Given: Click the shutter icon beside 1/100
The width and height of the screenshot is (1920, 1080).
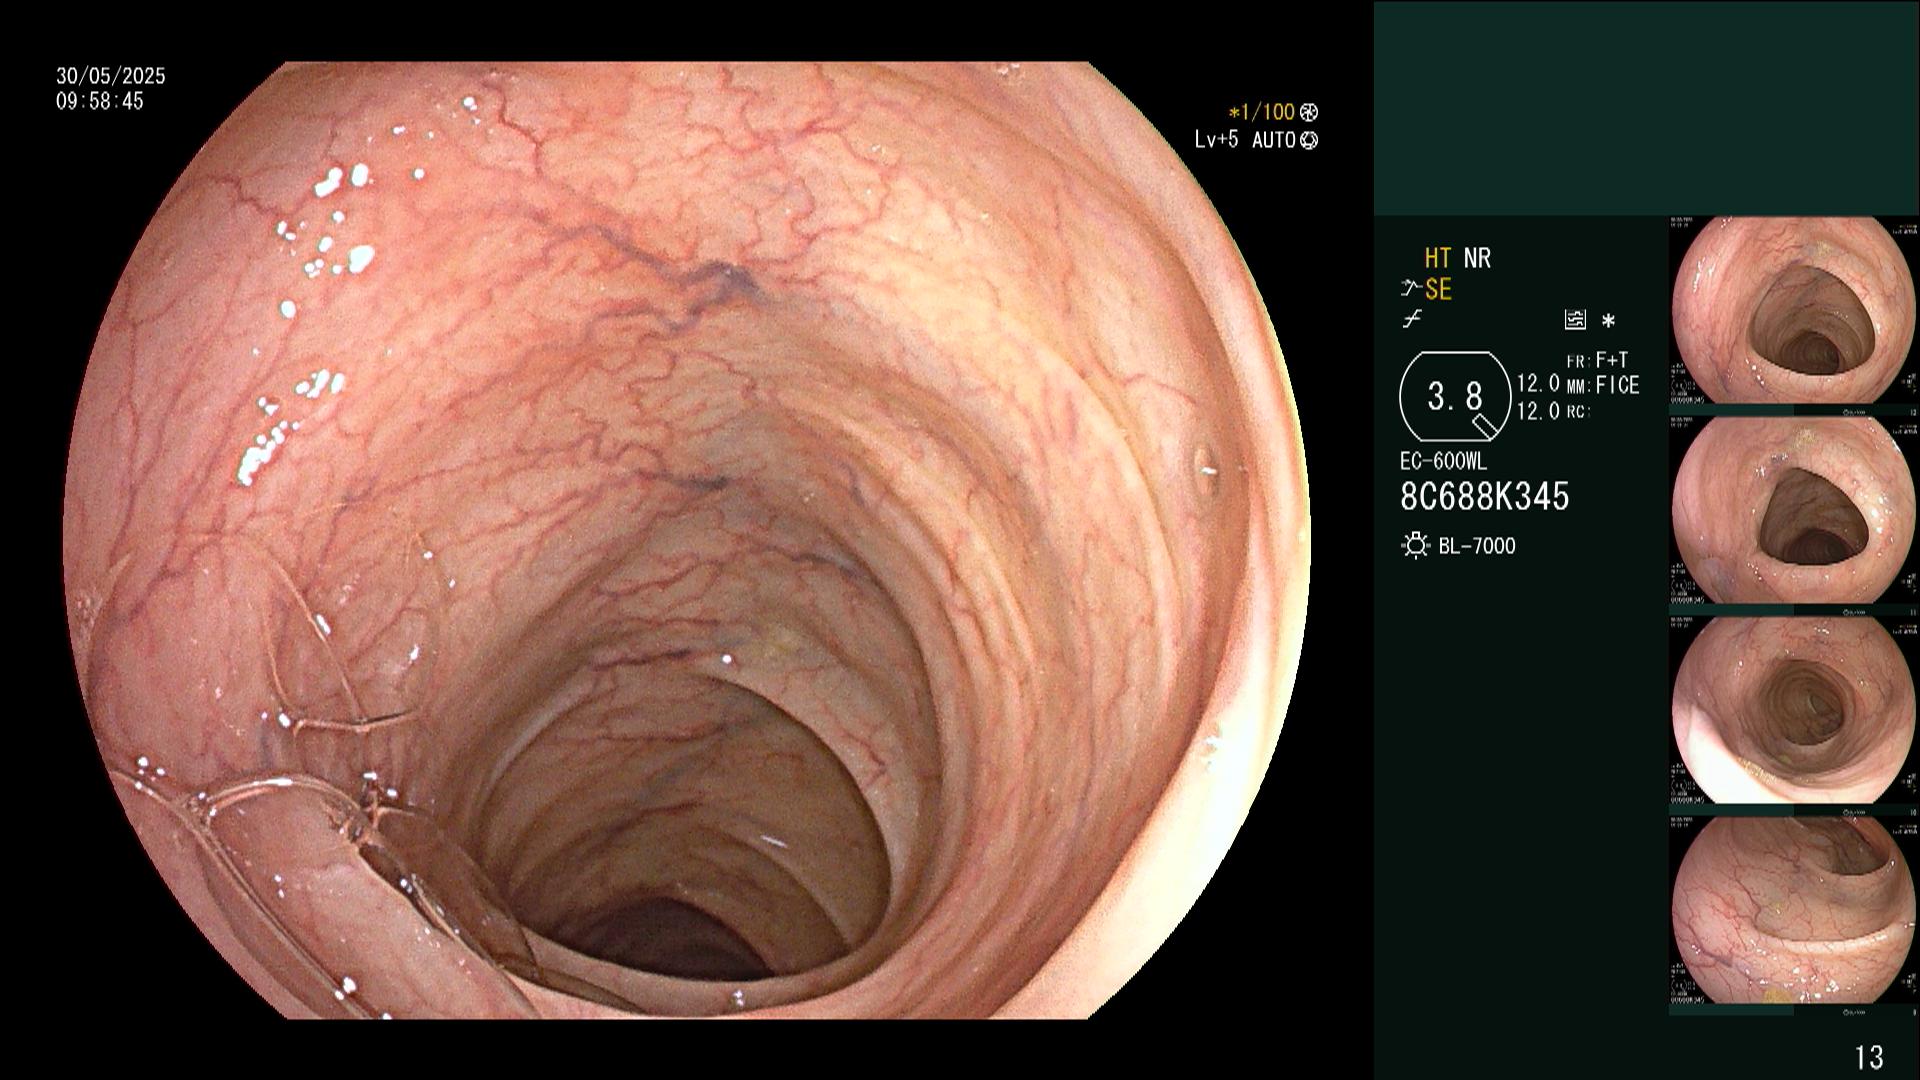Looking at the screenshot, I should (x=1308, y=112).
